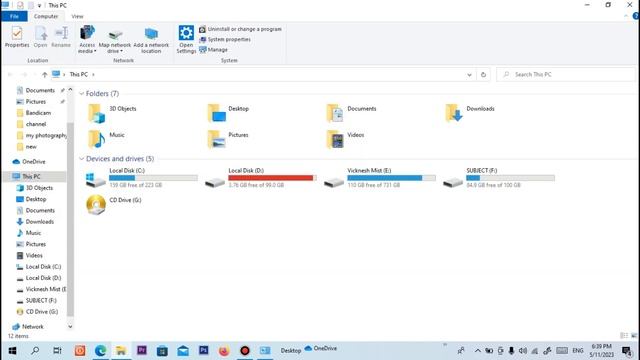Click red Local Disk (D:) usage bar
This screenshot has width=640, height=360.
tap(272, 178)
